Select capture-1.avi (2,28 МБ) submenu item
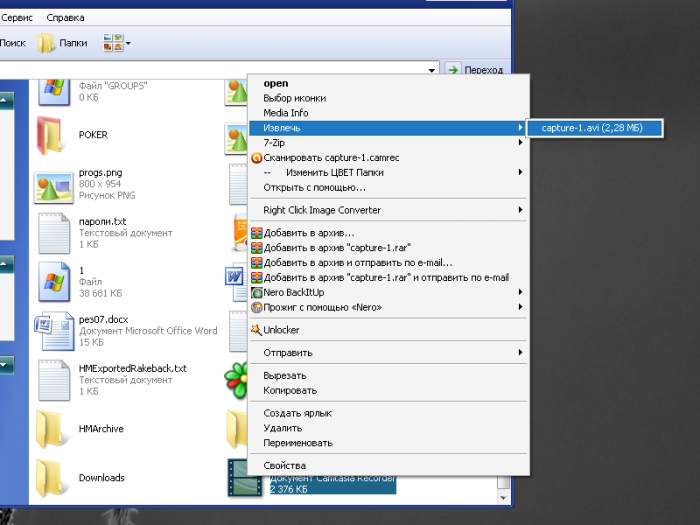 pos(594,128)
